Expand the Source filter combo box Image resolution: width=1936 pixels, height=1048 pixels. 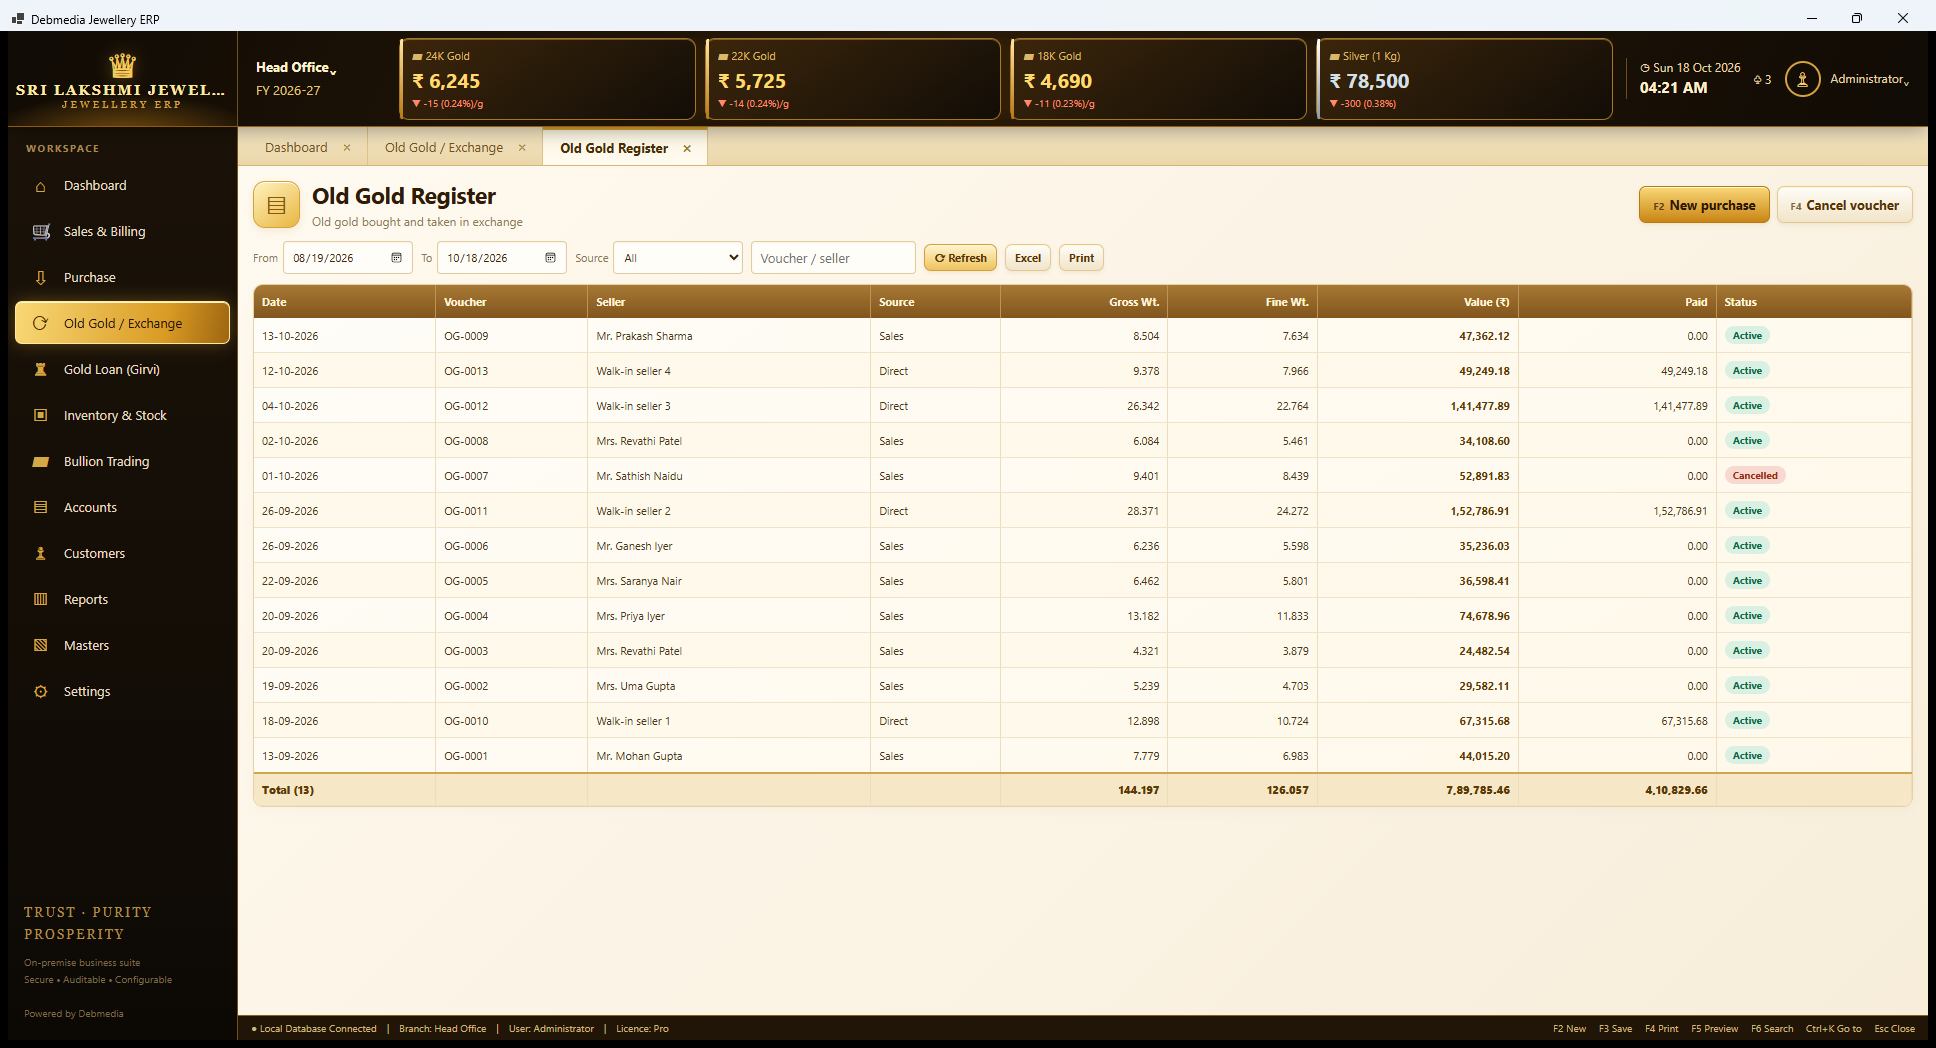click(678, 258)
